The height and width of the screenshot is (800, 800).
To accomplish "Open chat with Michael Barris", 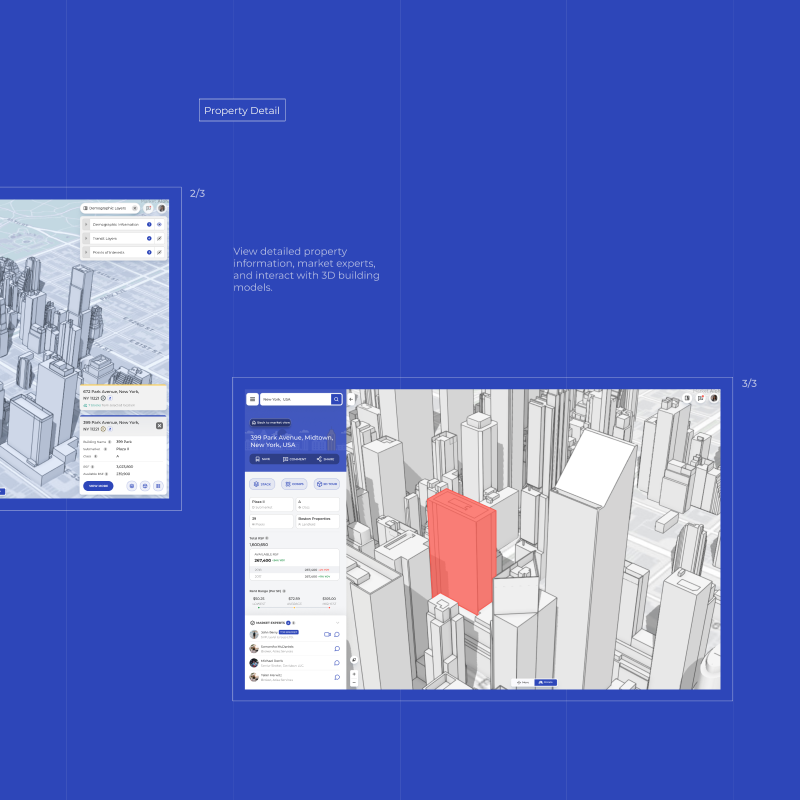I will [x=337, y=663].
